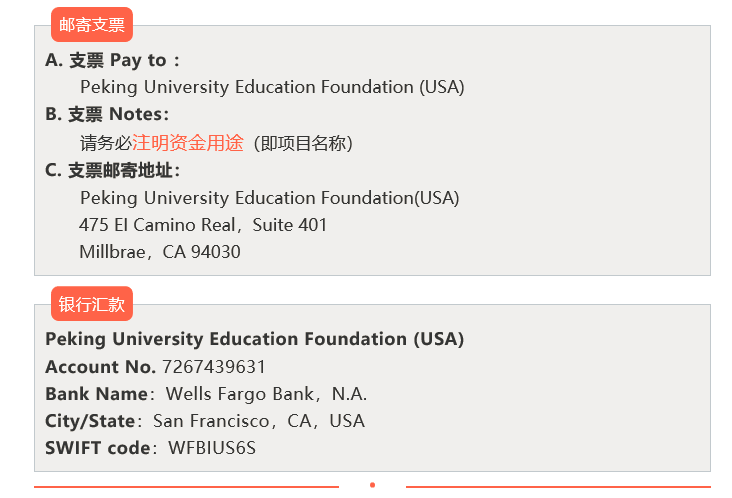Click 'San Francisco, CA, USA' text
The image size is (732, 498).
pos(259,421)
